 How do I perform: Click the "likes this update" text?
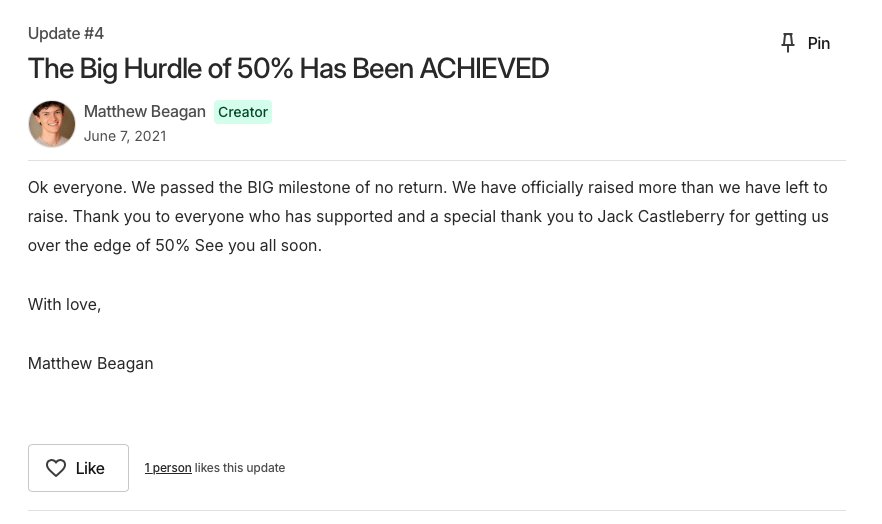pyautogui.click(x=240, y=467)
